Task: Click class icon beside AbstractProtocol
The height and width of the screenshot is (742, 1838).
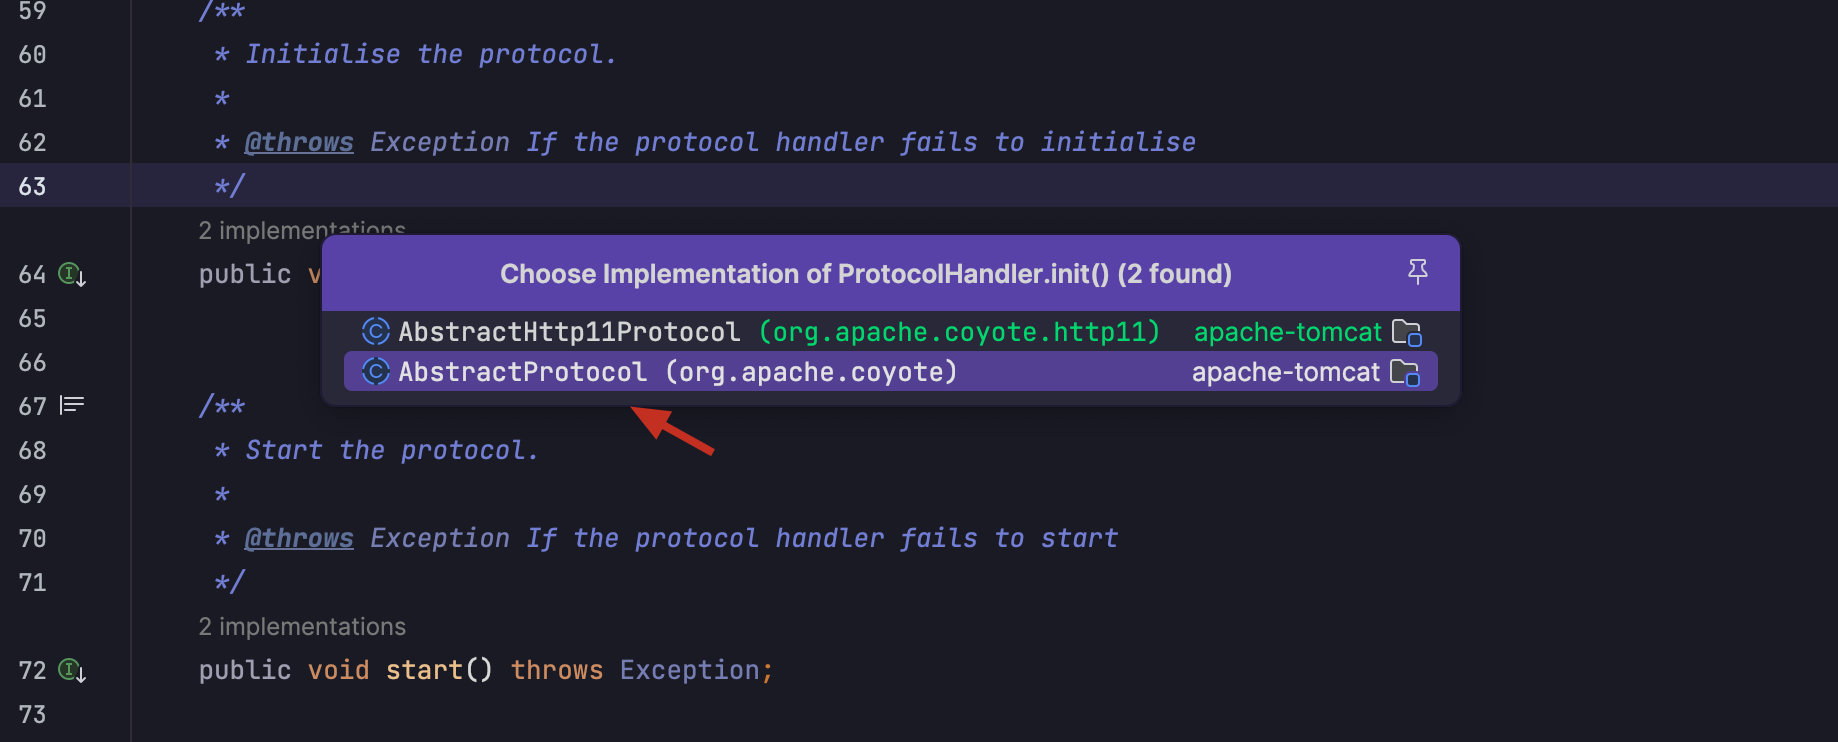Action: (x=376, y=372)
